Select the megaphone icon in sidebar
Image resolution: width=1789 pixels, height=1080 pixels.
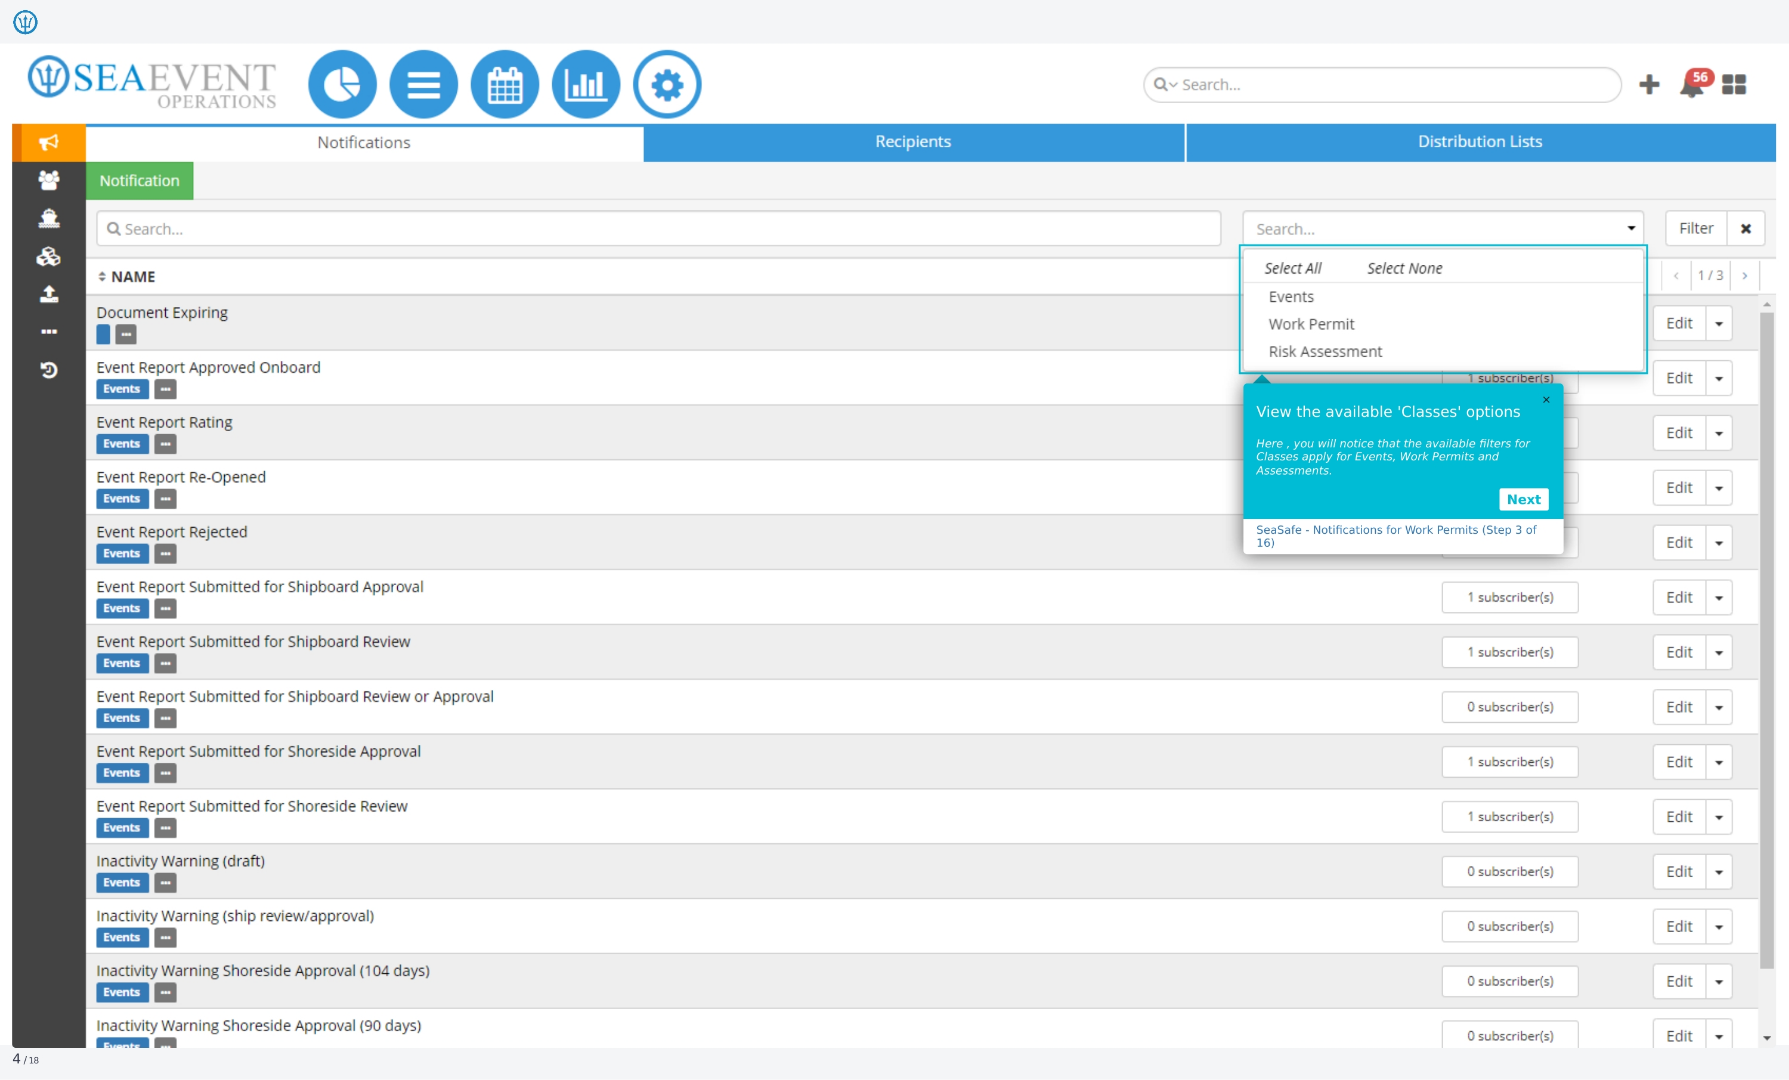coord(49,142)
